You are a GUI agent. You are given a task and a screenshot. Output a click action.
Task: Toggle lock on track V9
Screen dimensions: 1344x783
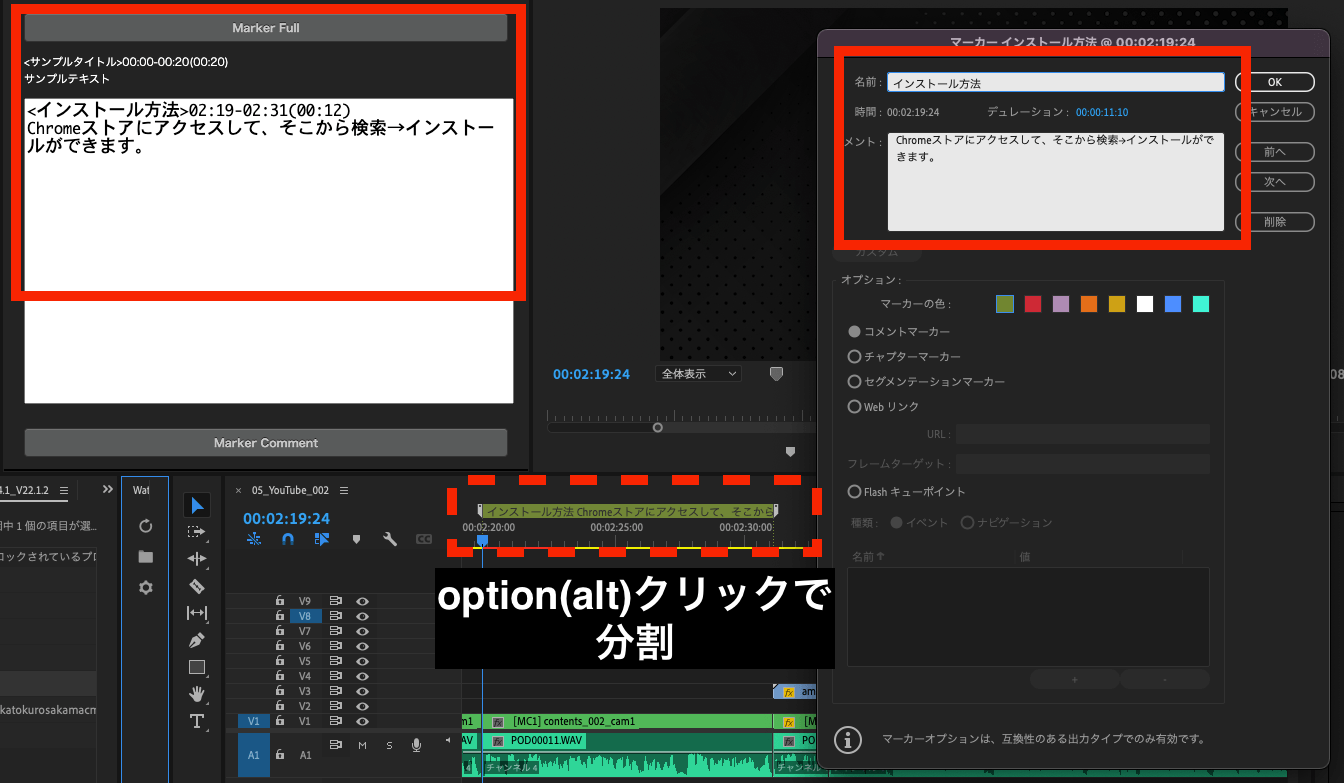point(280,602)
